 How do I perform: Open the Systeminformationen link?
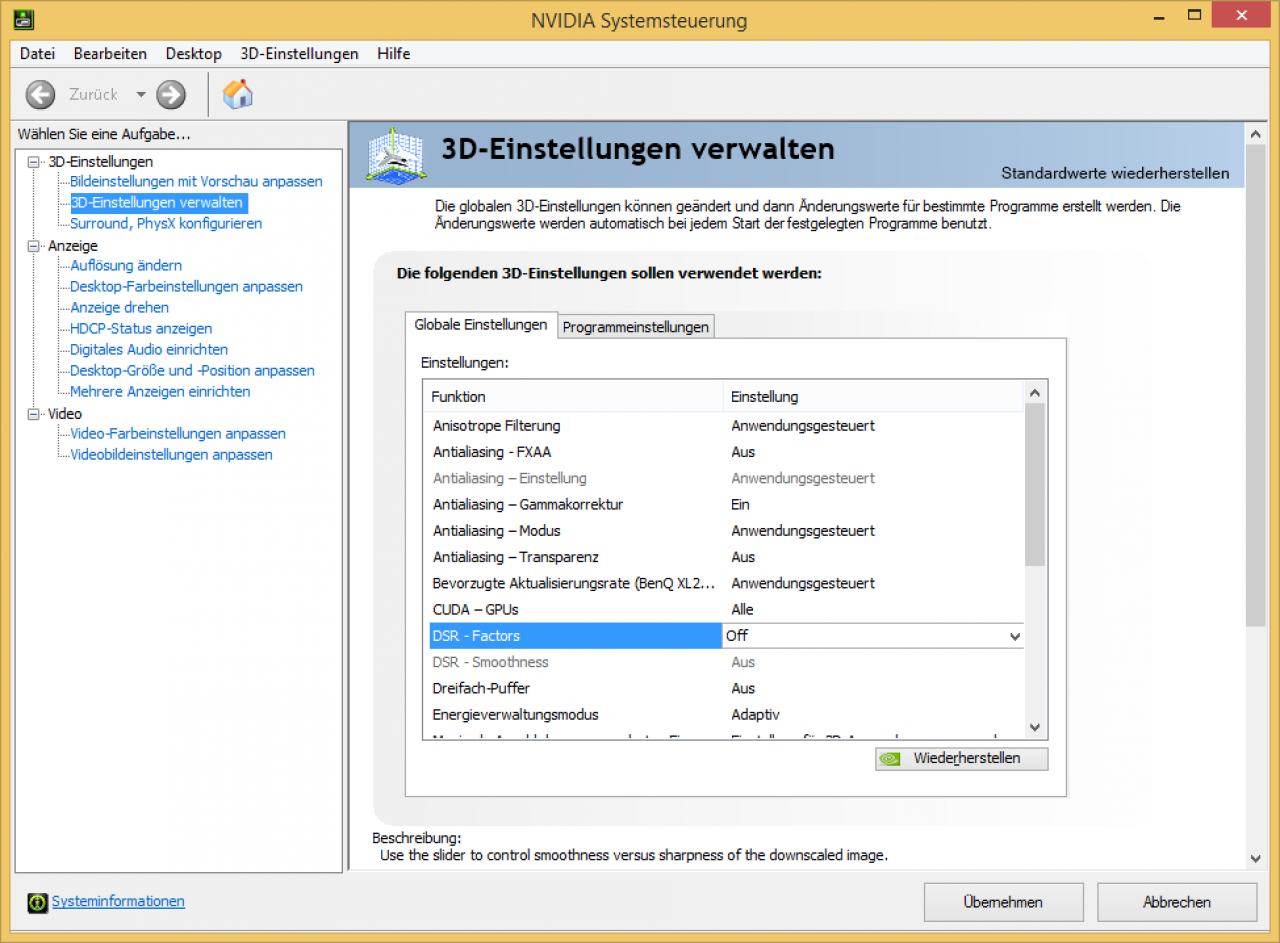coord(118,901)
